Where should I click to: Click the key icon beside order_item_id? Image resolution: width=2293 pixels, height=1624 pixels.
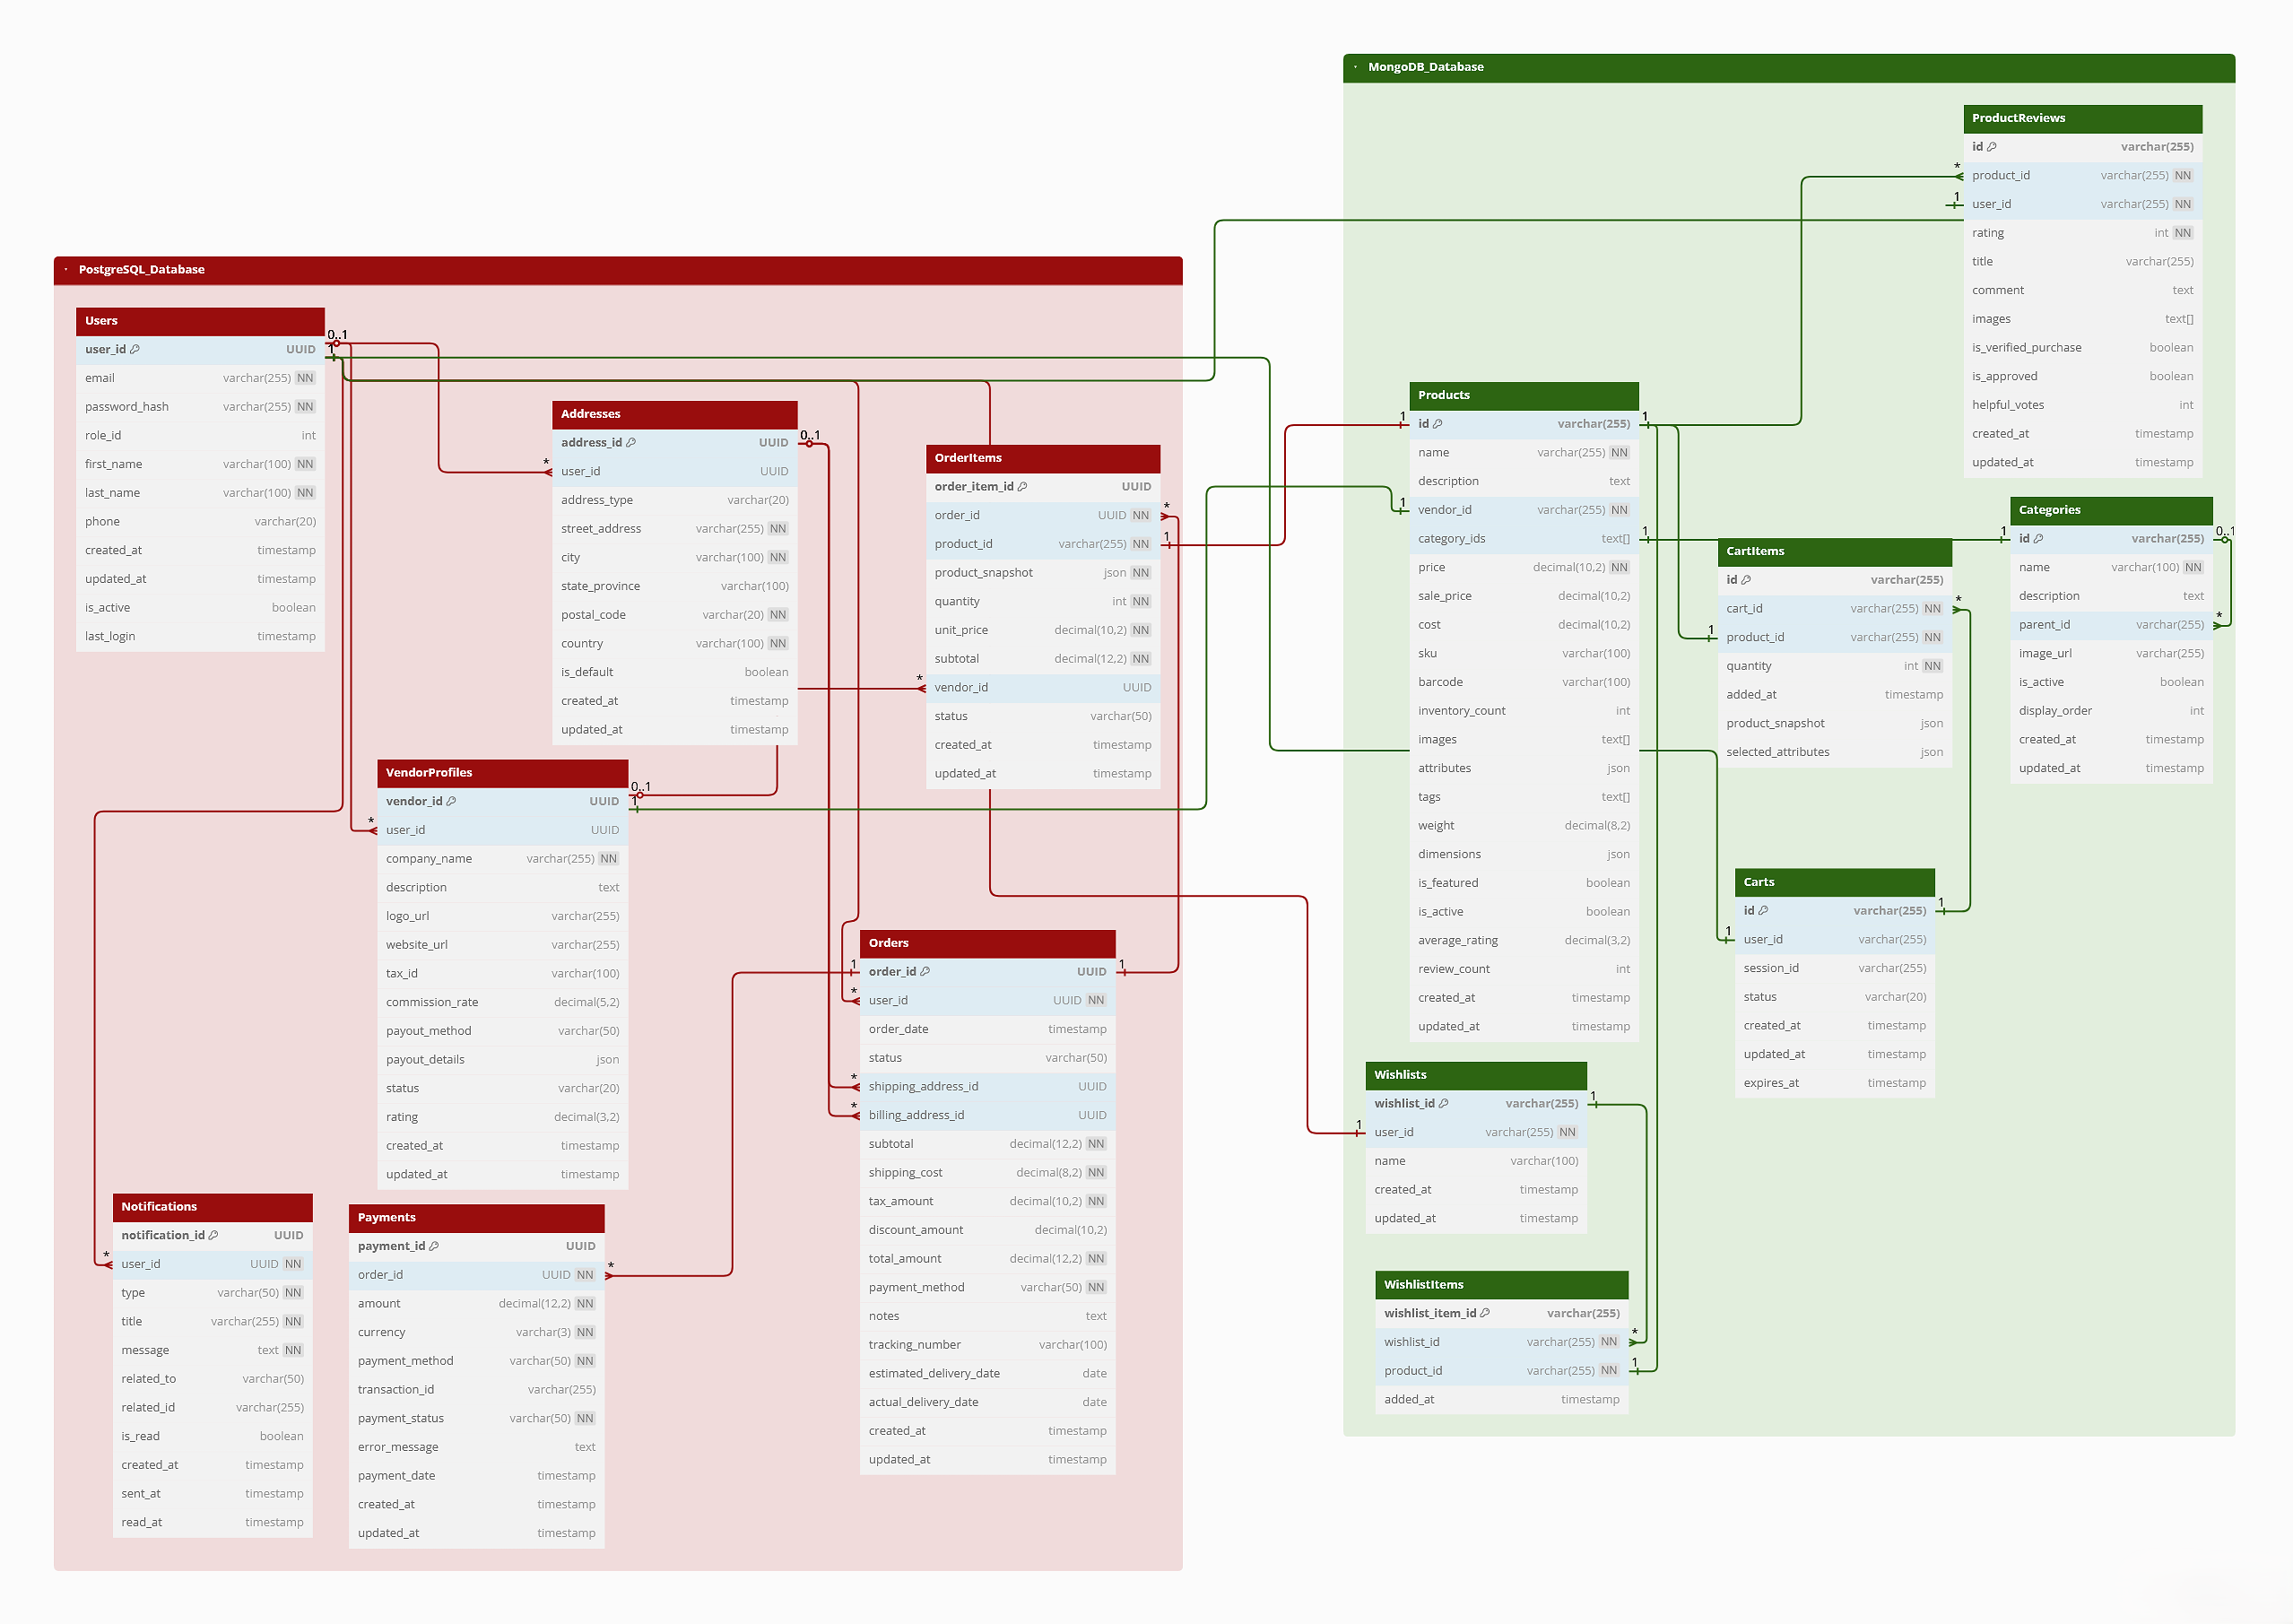coord(1022,486)
